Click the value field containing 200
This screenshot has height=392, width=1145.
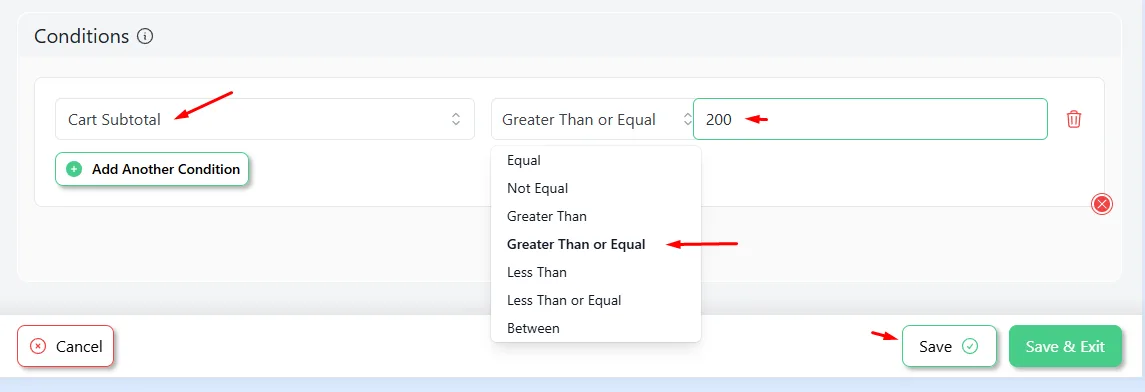point(870,119)
